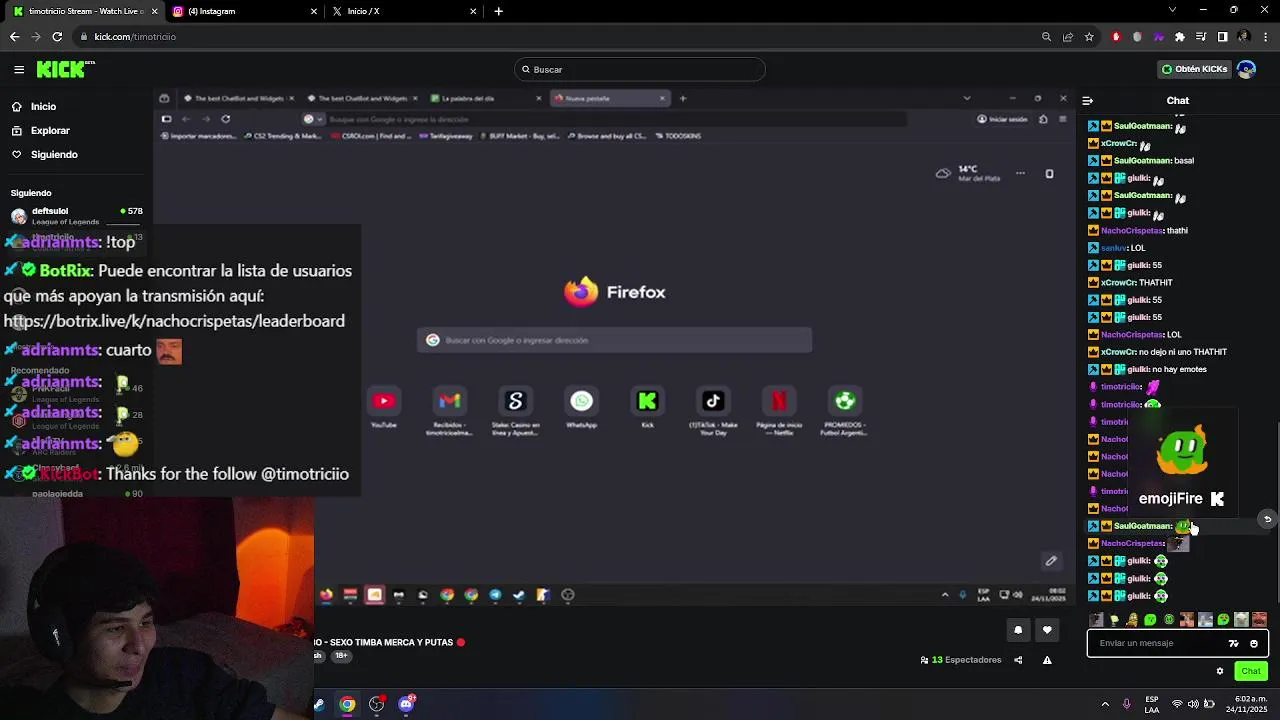Go back in Chrome navigation
The width and height of the screenshot is (1280, 720).
[x=14, y=37]
